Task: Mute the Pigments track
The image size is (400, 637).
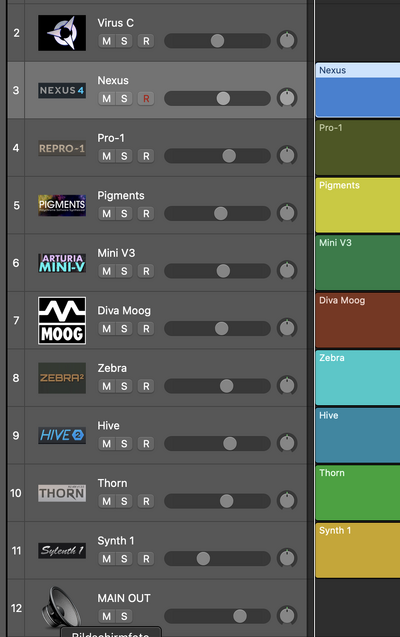Action: coord(106,214)
